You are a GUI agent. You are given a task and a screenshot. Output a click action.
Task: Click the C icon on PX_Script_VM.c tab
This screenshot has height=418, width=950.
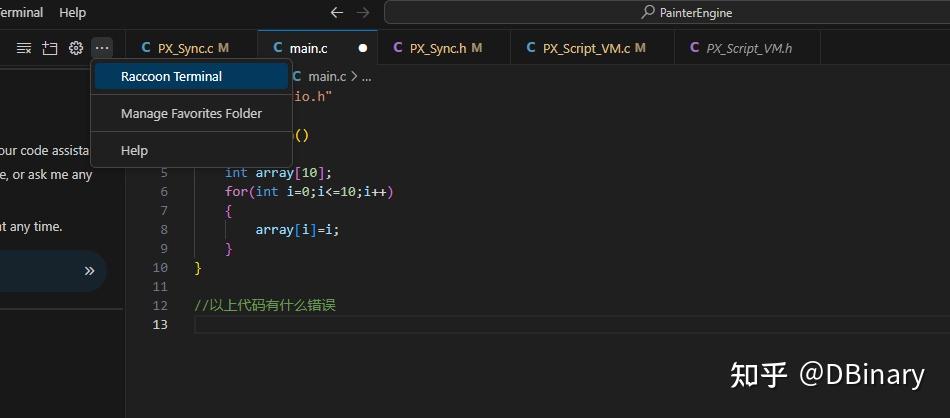[x=531, y=48]
